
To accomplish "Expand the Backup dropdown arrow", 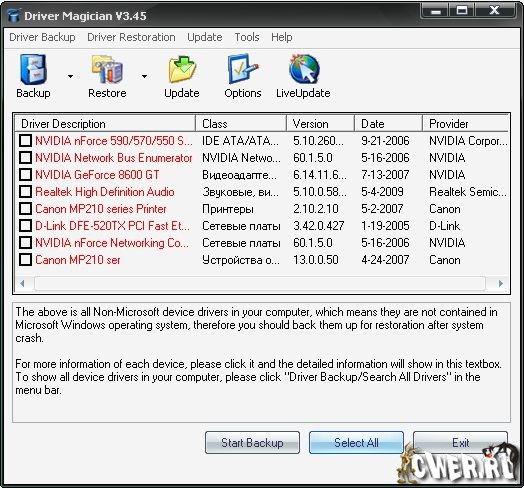I will click(70, 77).
